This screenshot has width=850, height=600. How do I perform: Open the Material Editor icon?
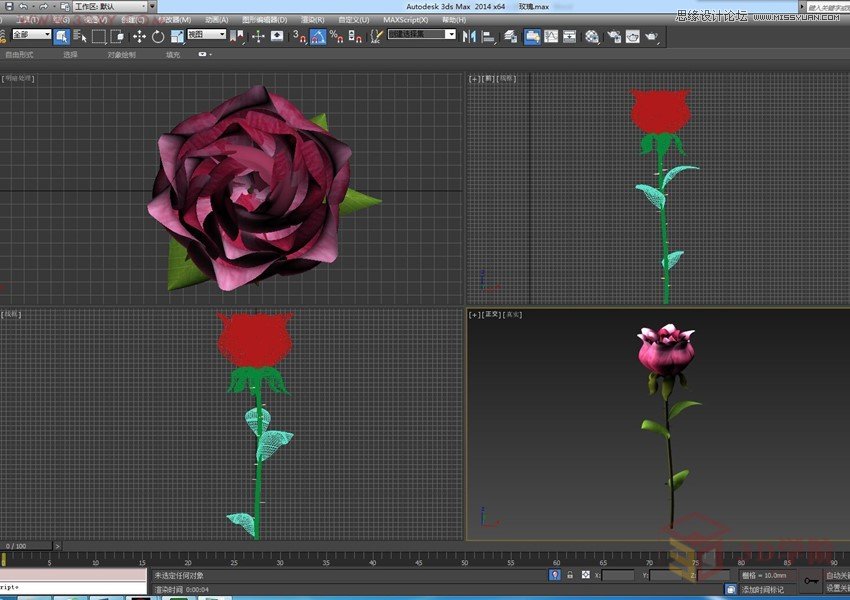[592, 37]
